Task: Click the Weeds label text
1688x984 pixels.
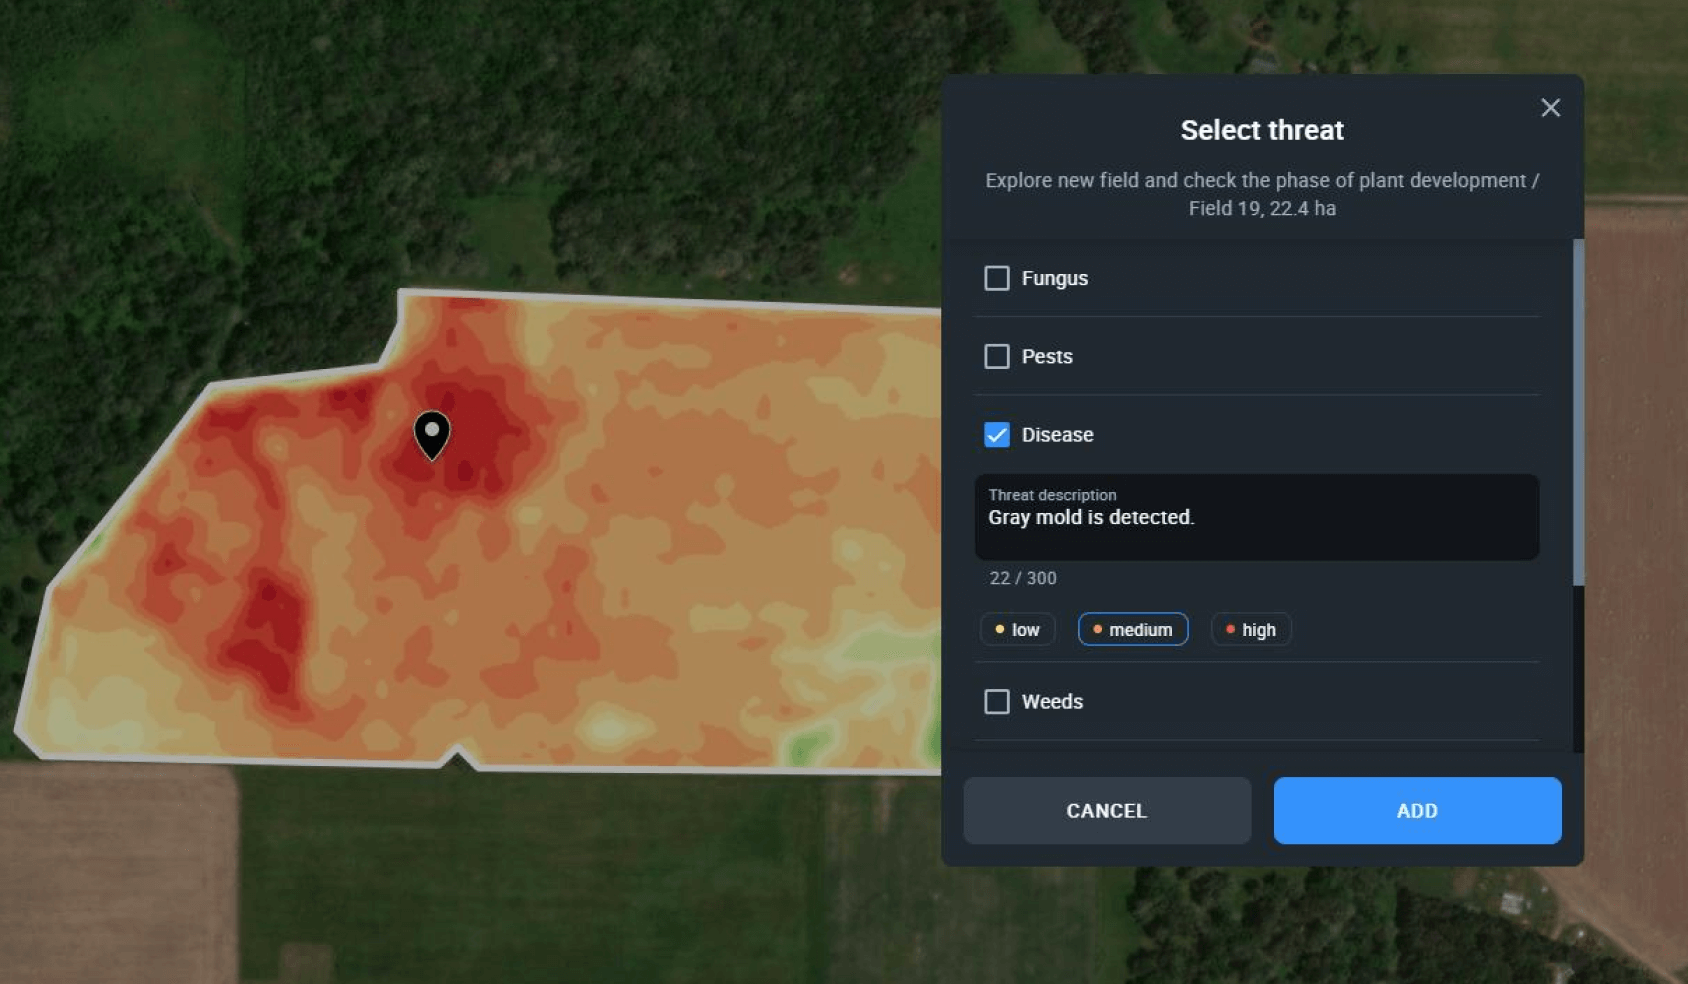Action: [x=1052, y=701]
